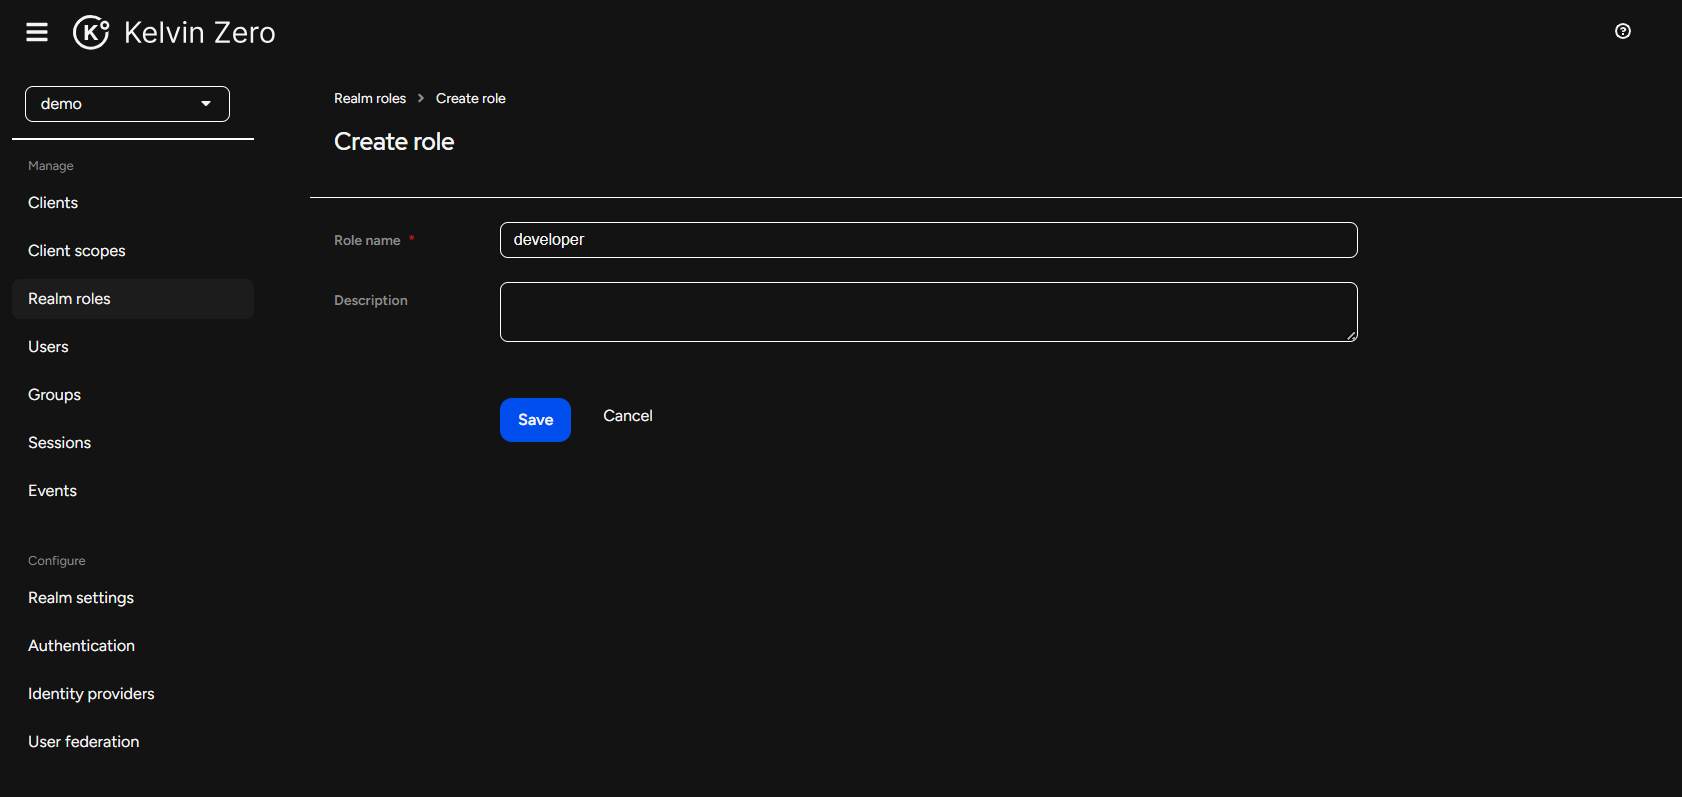This screenshot has width=1682, height=797.
Task: Click the Kelvin Zero logo icon
Action: click(91, 32)
